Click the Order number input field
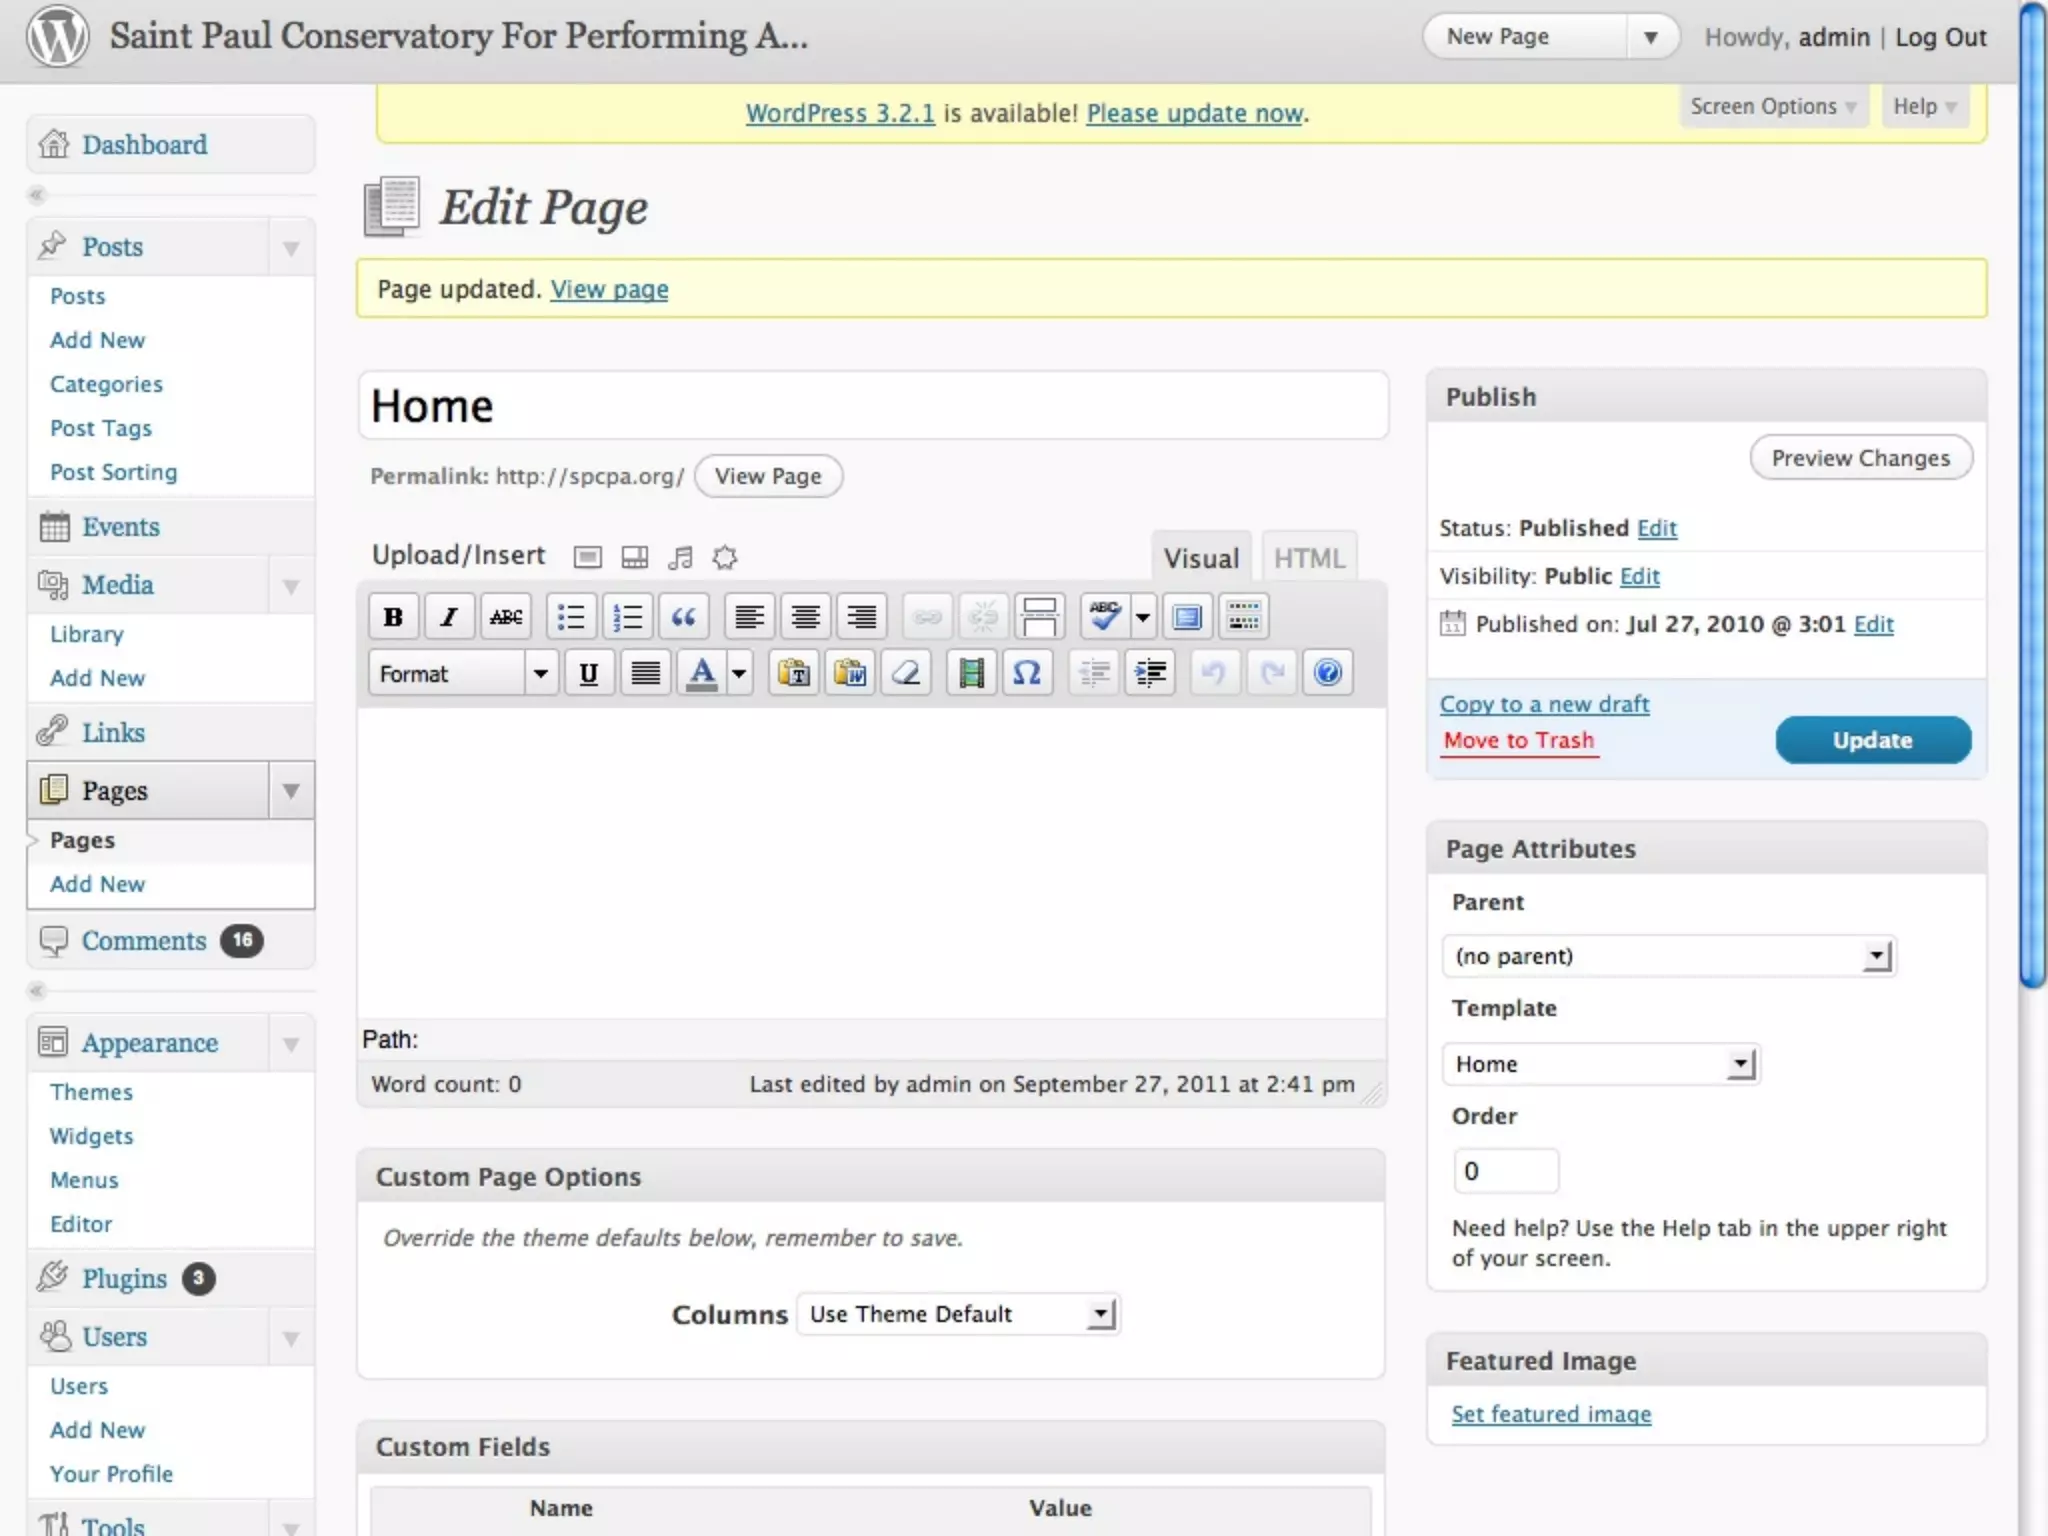This screenshot has height=1536, width=2048. 1505,1171
